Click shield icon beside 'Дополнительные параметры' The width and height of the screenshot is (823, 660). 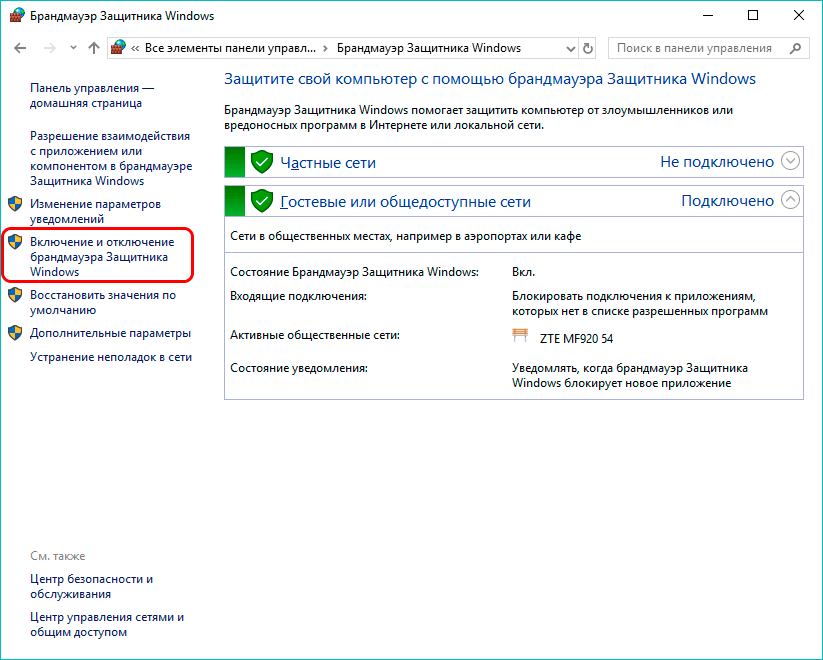click(15, 333)
